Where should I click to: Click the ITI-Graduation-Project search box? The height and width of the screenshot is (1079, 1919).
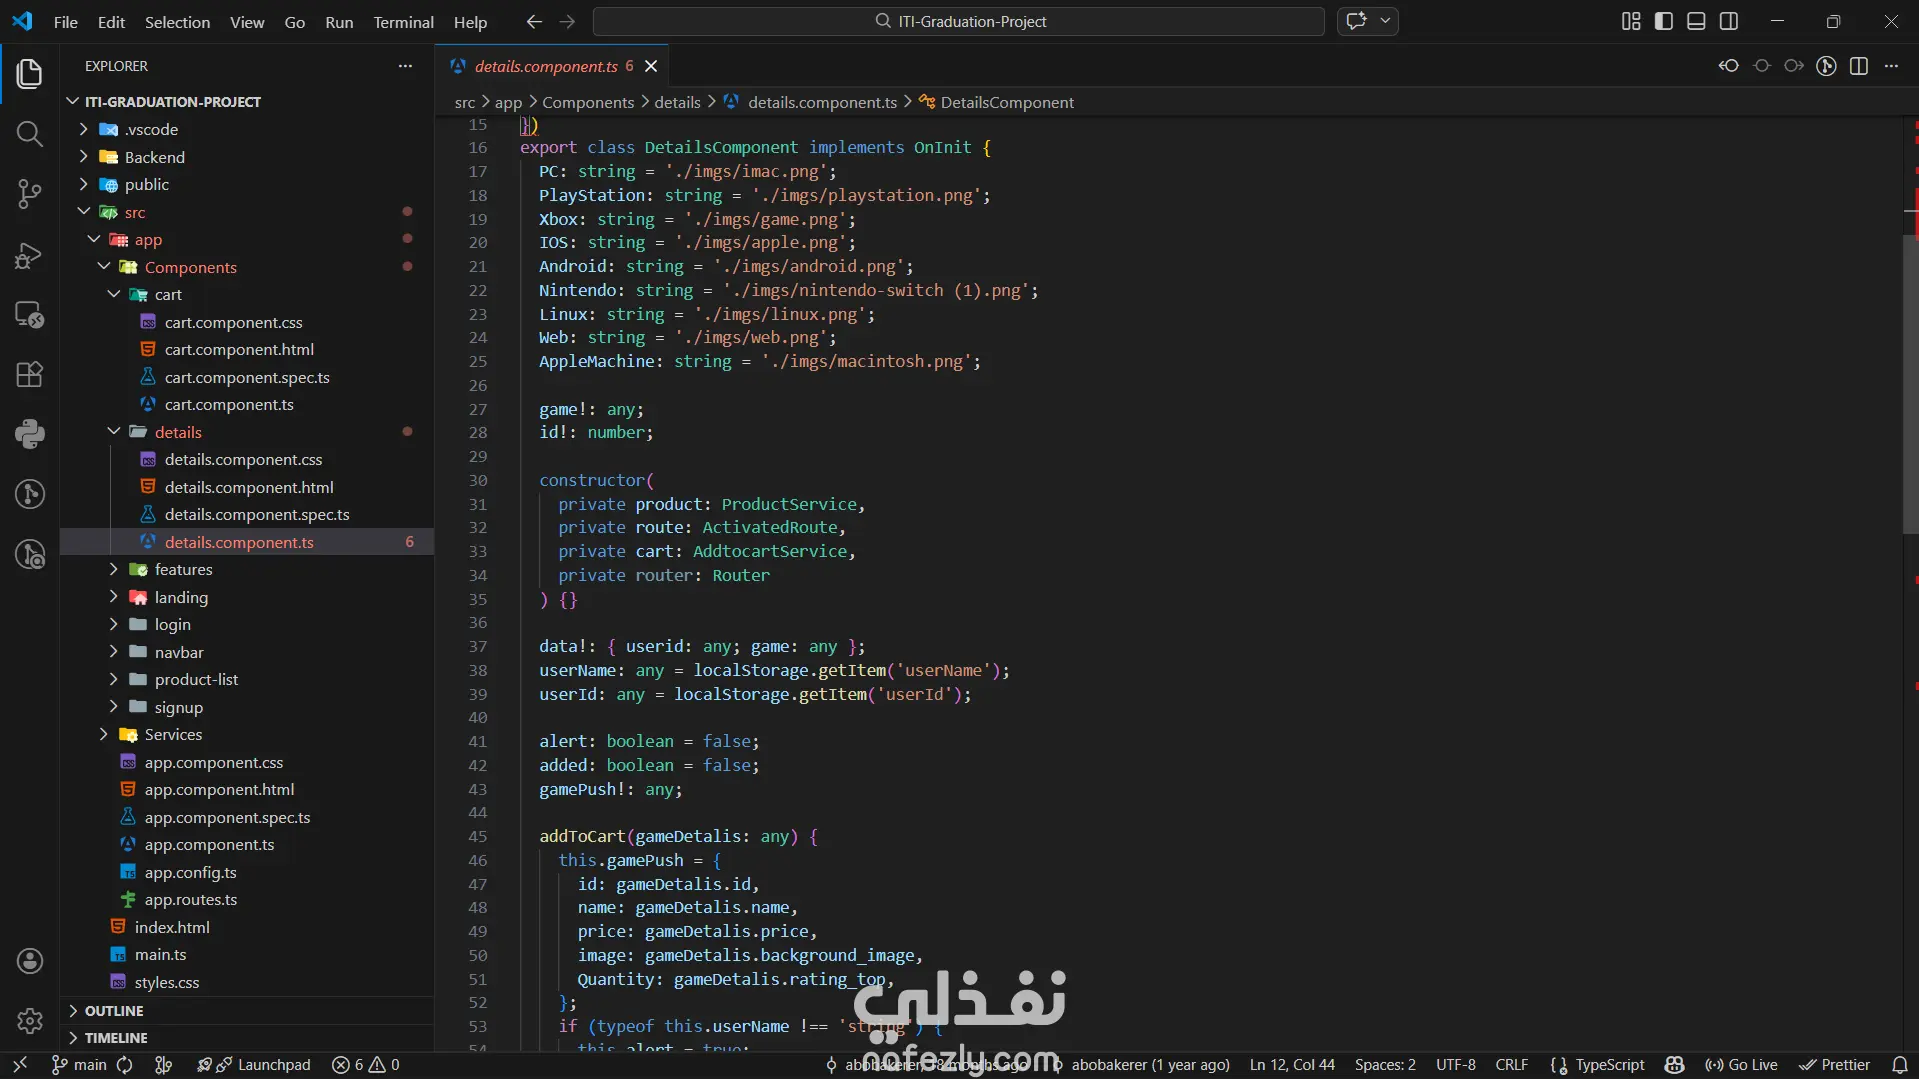pos(958,21)
